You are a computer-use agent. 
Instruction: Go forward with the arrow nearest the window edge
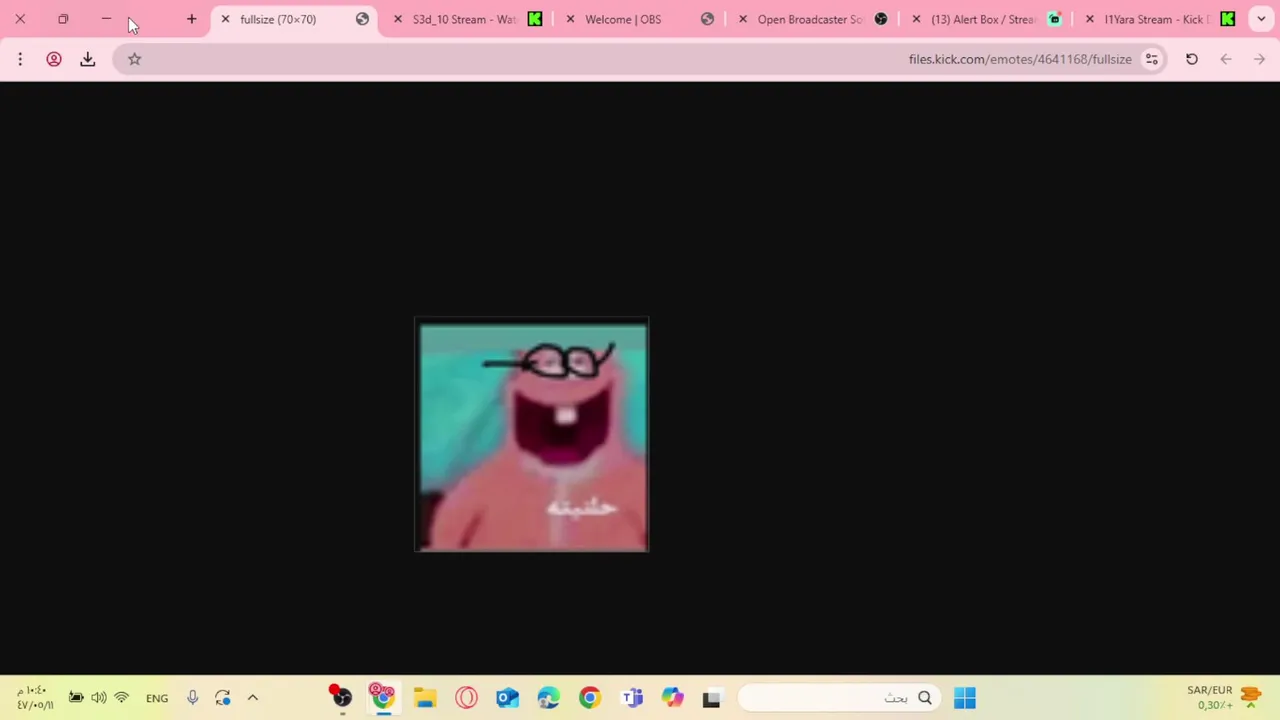click(x=1260, y=59)
